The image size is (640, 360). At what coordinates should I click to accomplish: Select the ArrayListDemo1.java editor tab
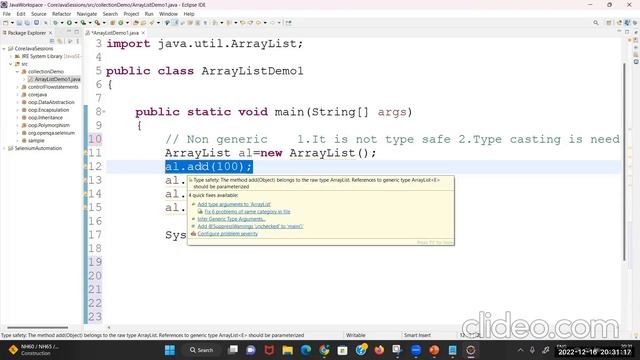(115, 33)
